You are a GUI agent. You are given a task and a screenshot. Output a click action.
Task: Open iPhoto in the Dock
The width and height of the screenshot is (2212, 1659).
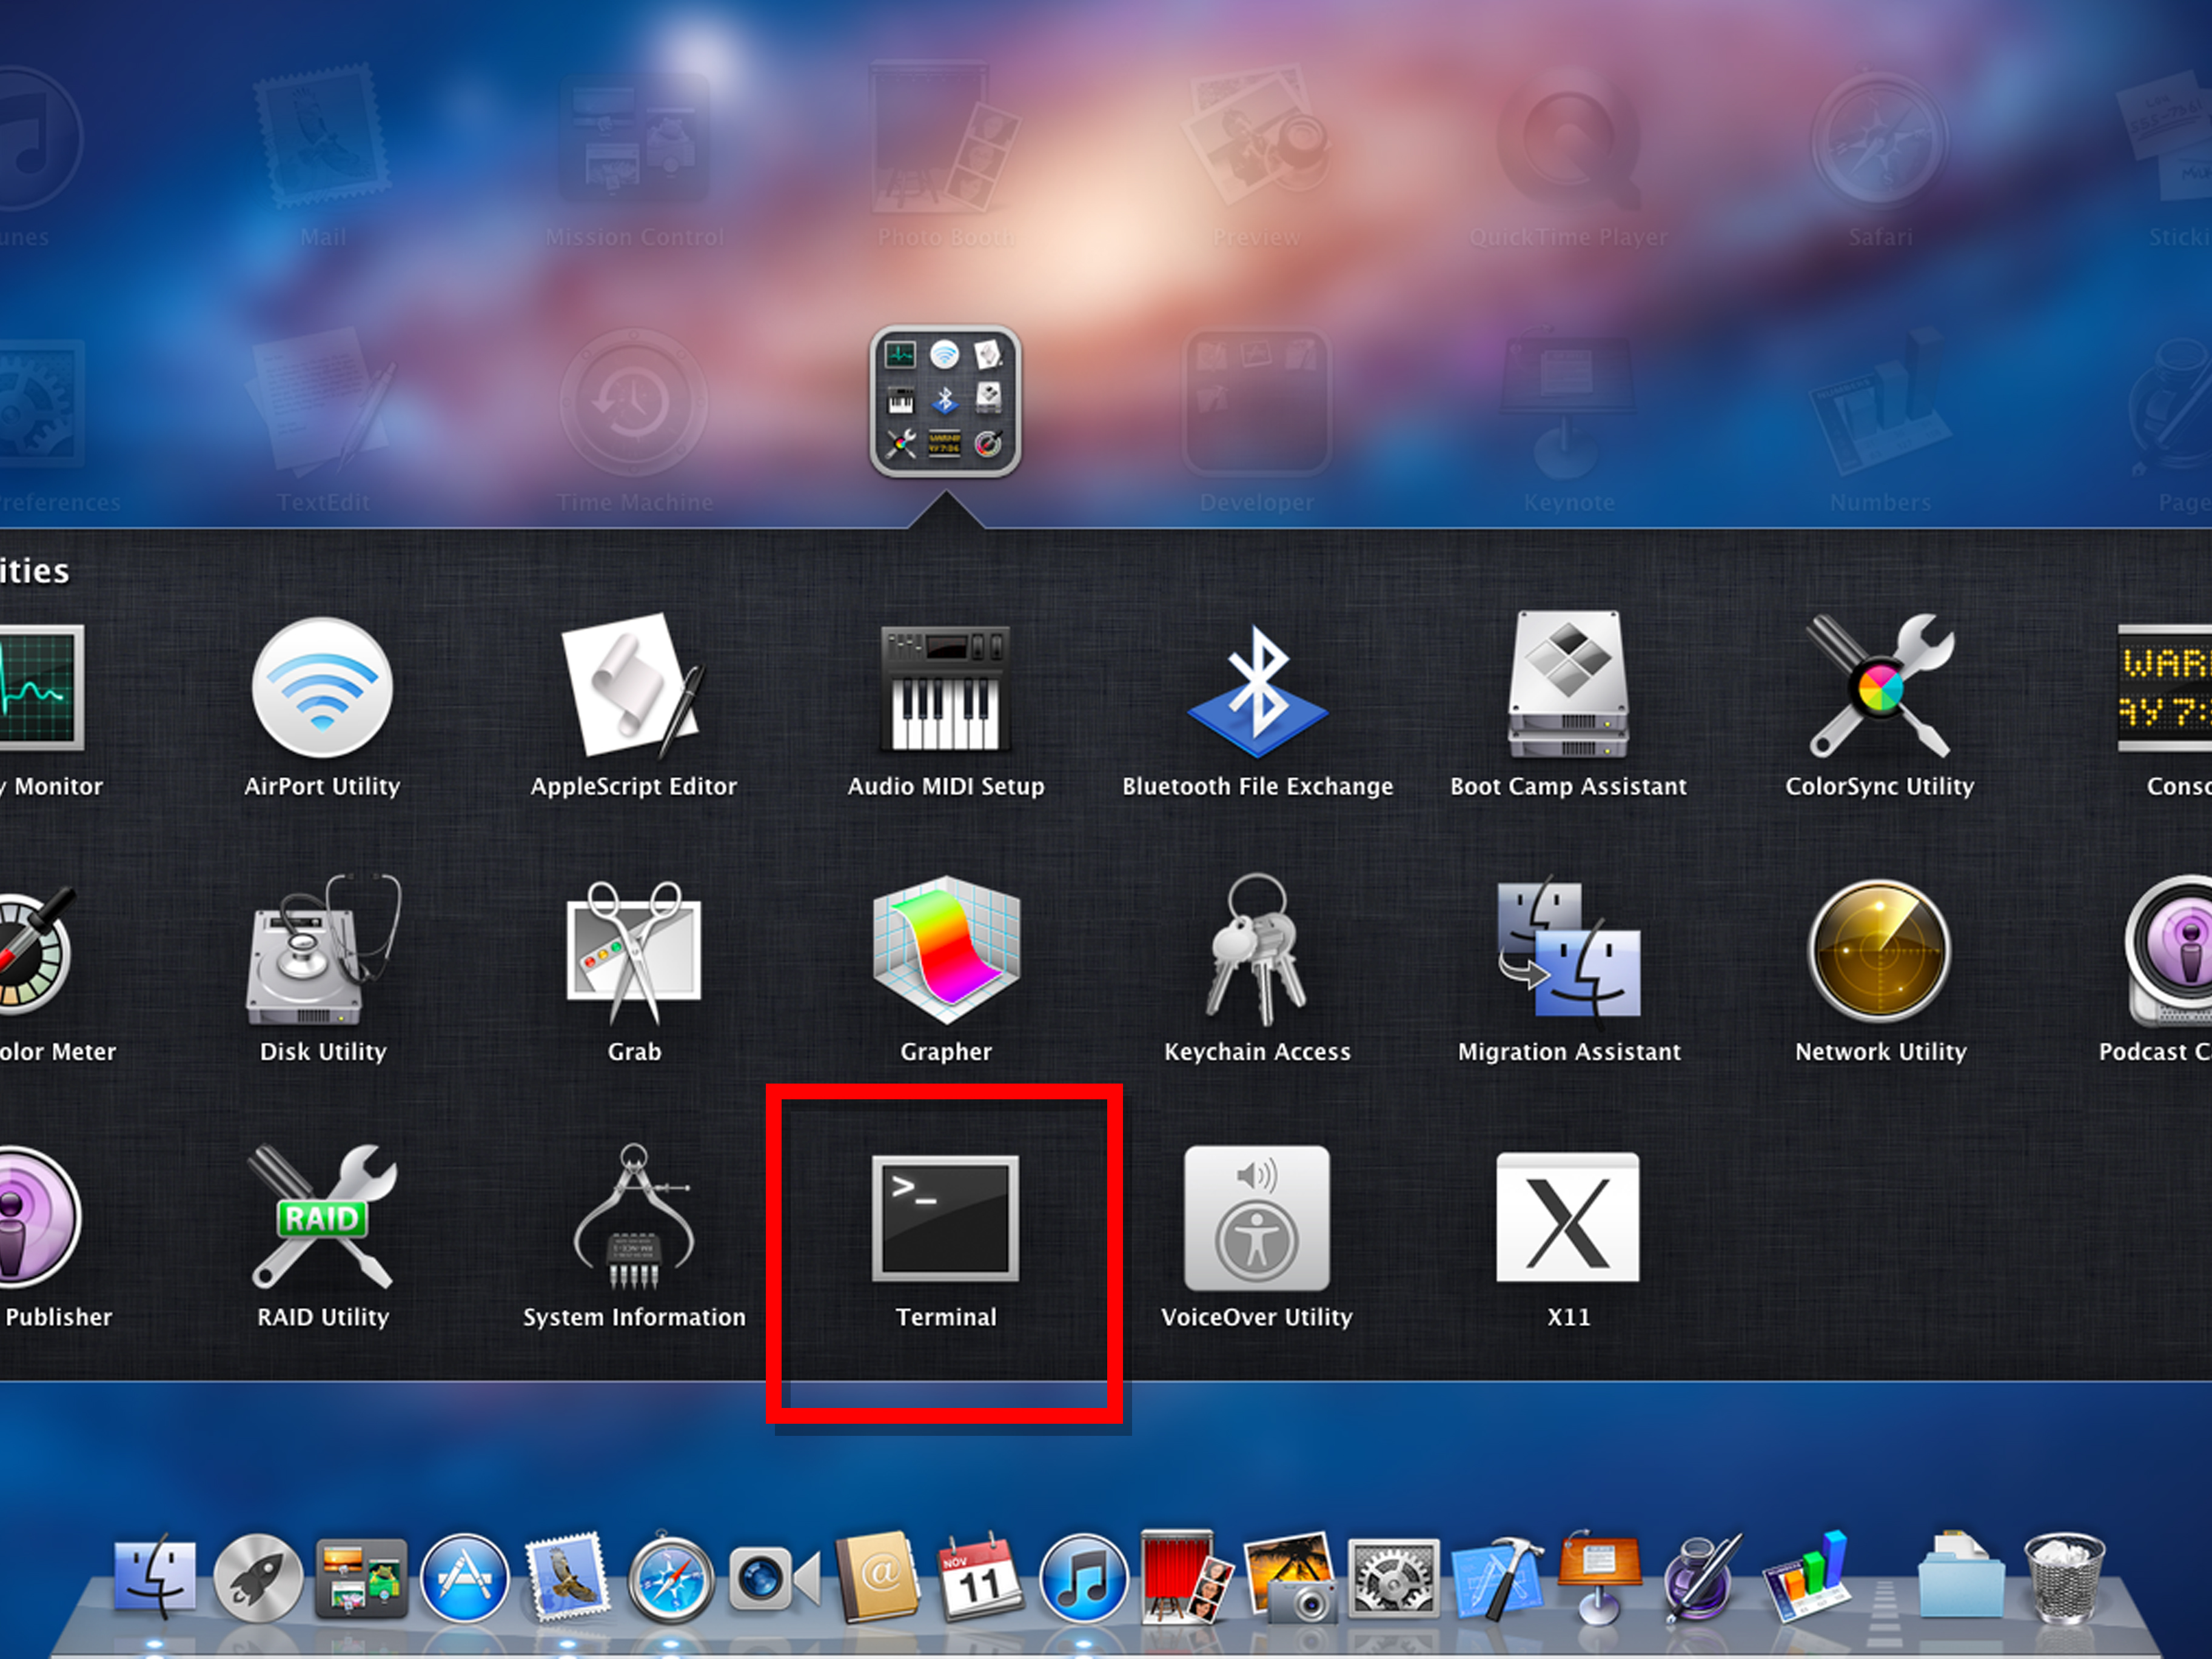[1290, 1577]
